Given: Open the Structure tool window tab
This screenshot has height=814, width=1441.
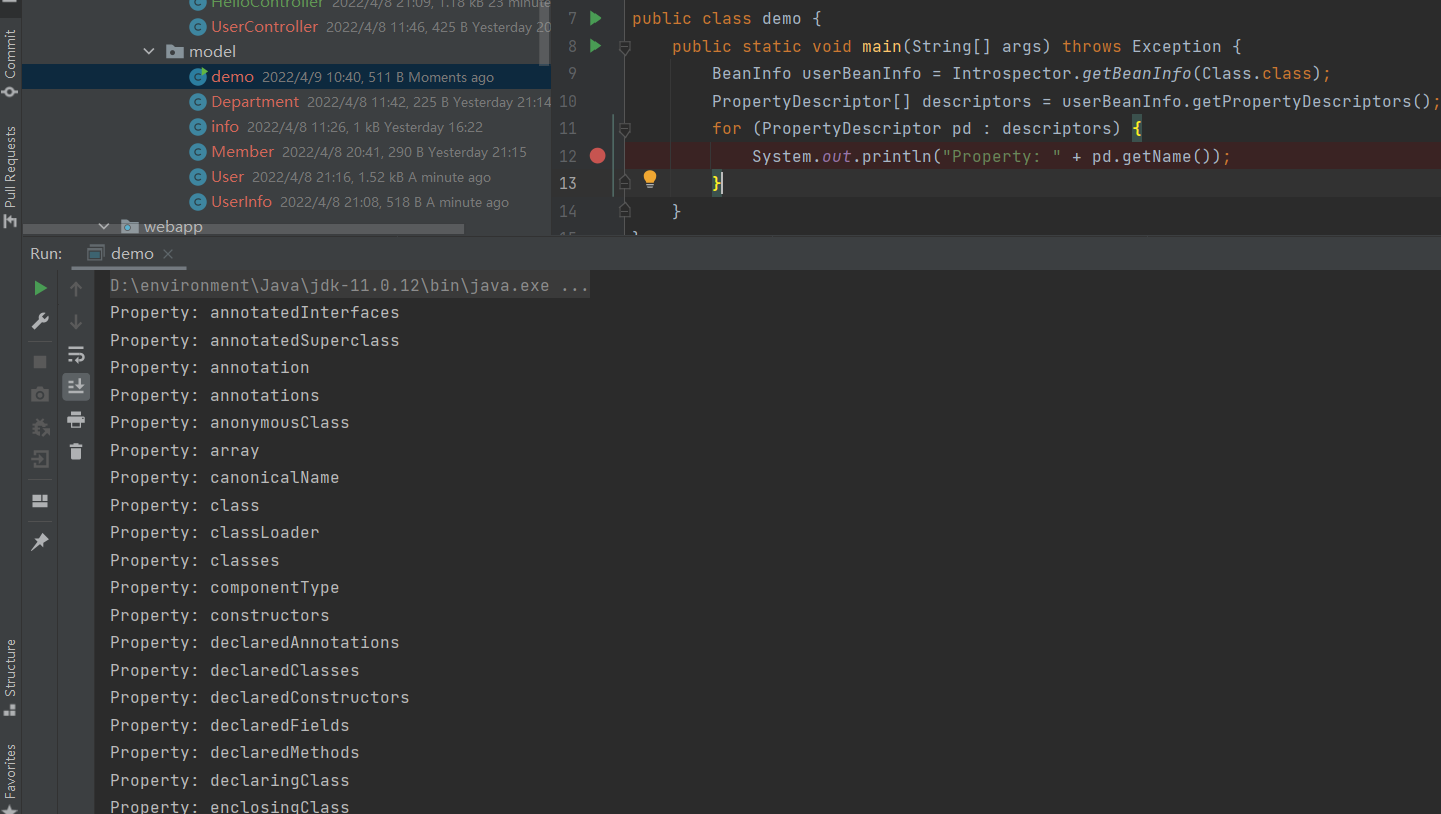Looking at the screenshot, I should pos(10,675).
